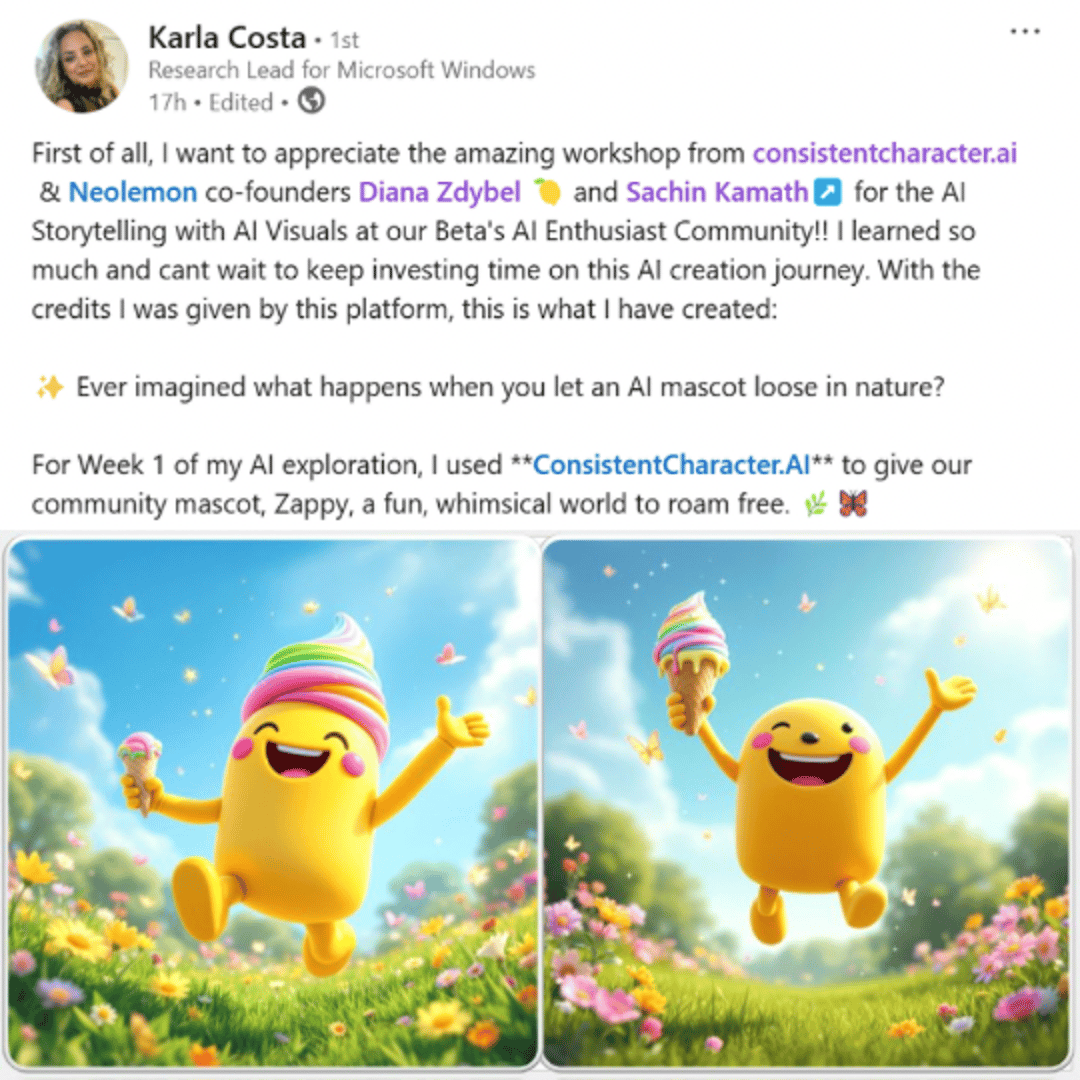Click the 'Edited' post label
Image resolution: width=1080 pixels, height=1080 pixels.
pyautogui.click(x=241, y=103)
